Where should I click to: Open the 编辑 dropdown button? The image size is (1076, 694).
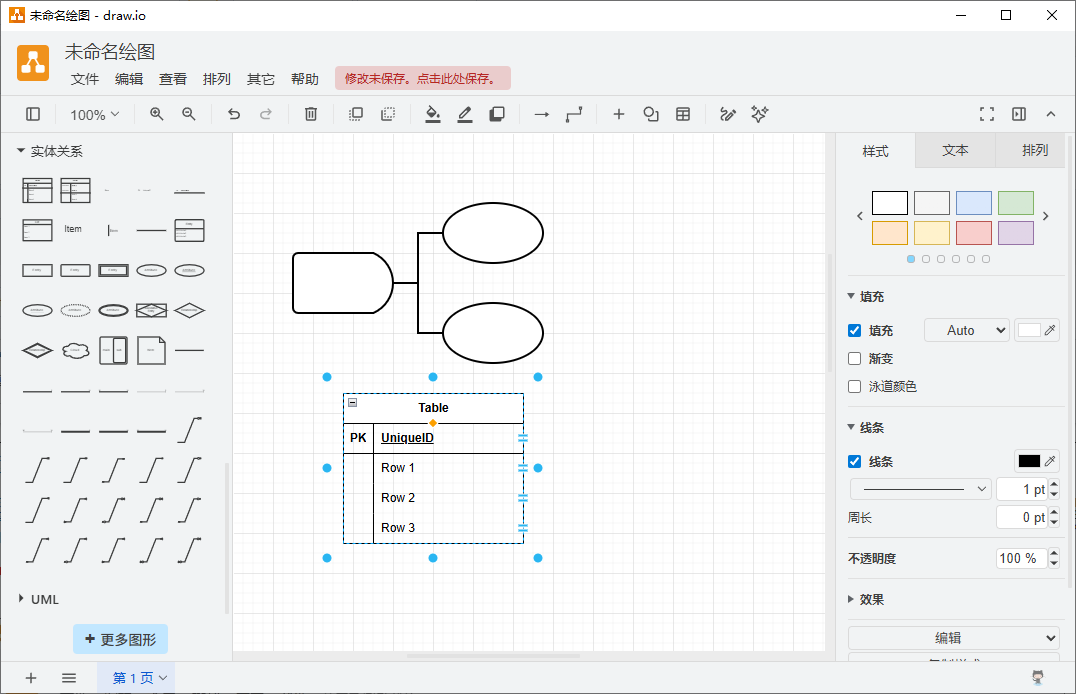[953, 638]
